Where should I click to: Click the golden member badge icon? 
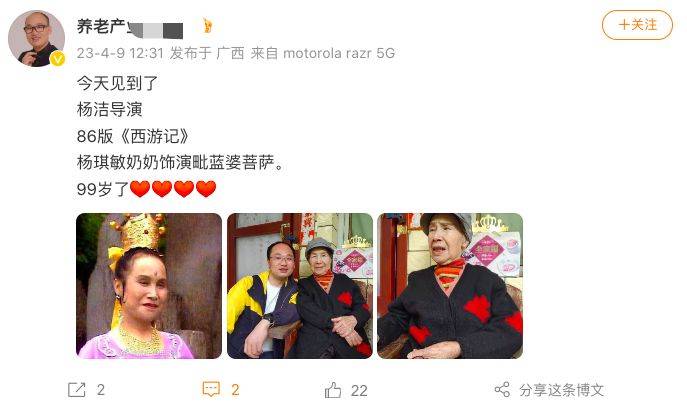tap(208, 25)
